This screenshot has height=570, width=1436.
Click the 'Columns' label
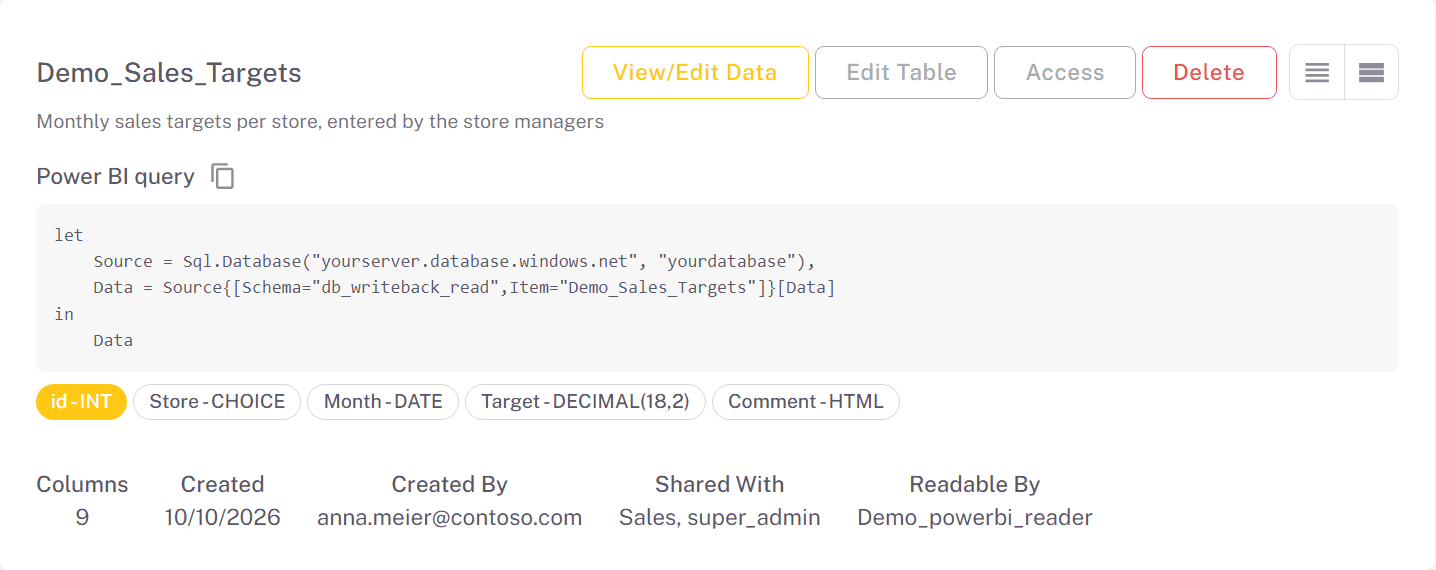tap(82, 485)
